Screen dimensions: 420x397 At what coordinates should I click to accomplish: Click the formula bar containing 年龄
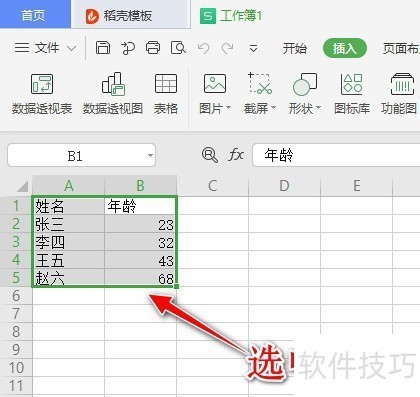336,155
